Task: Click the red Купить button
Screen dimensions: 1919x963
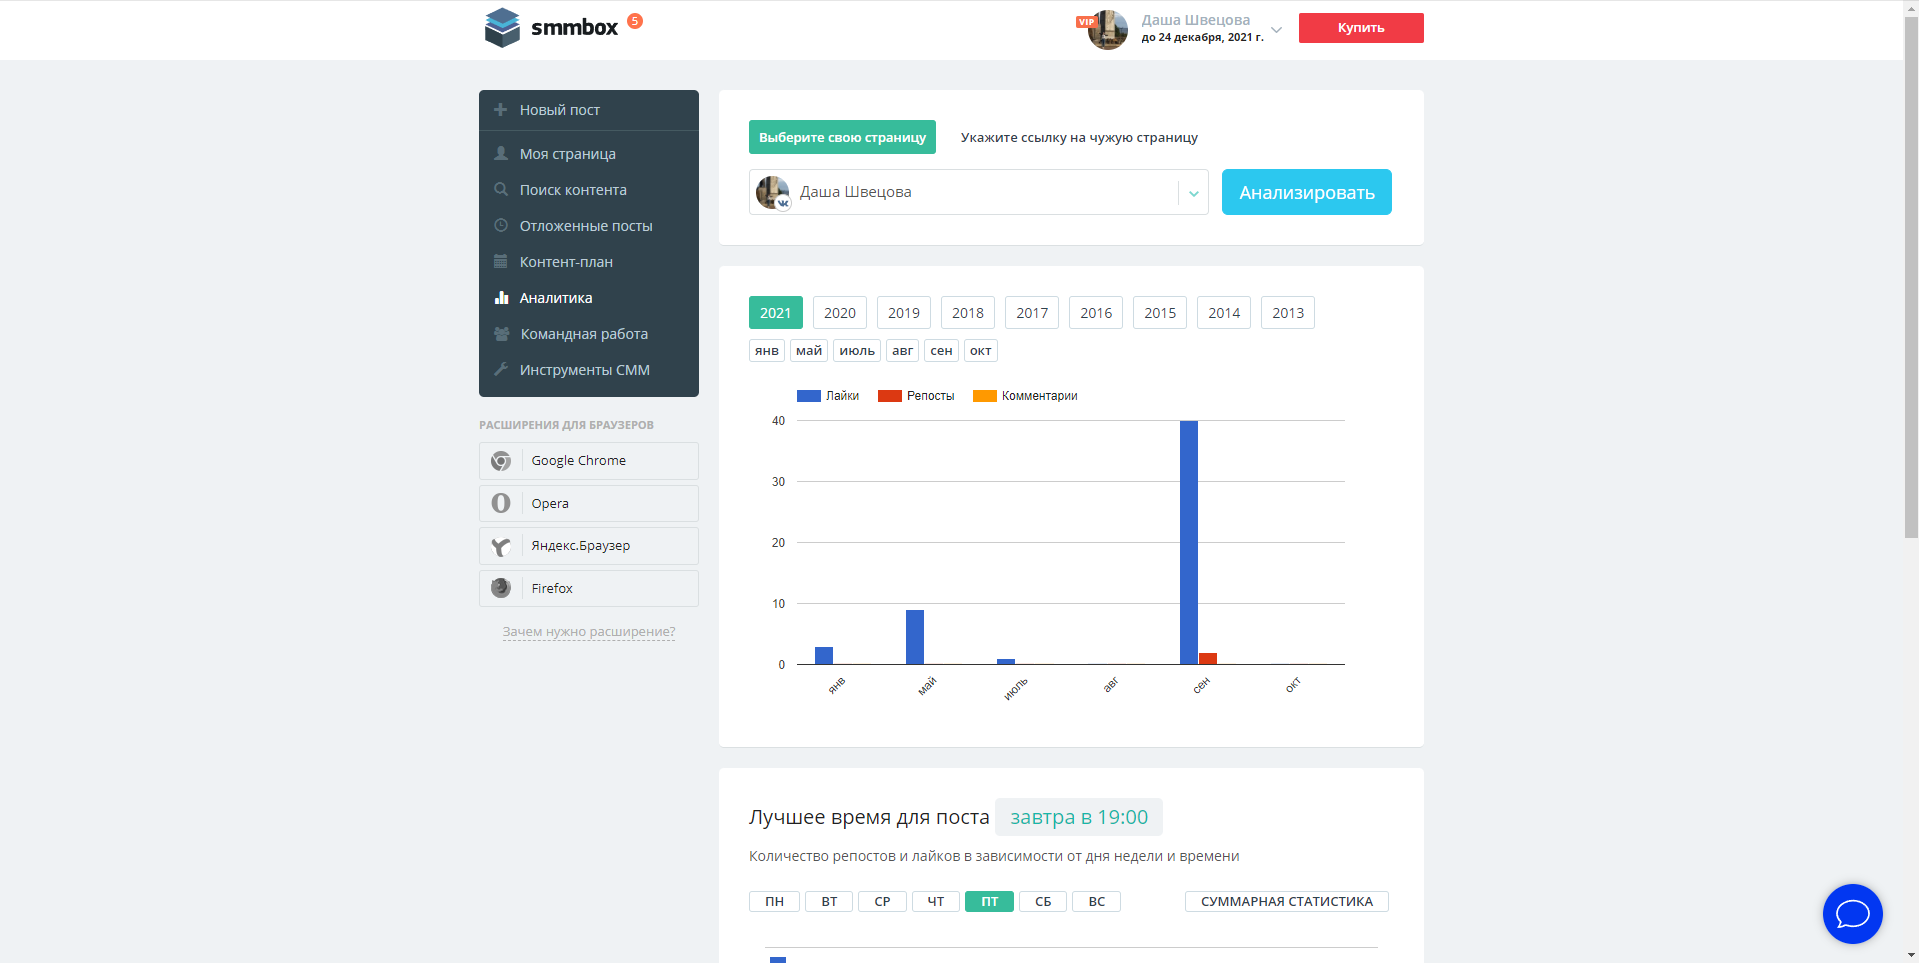Action: pos(1361,28)
